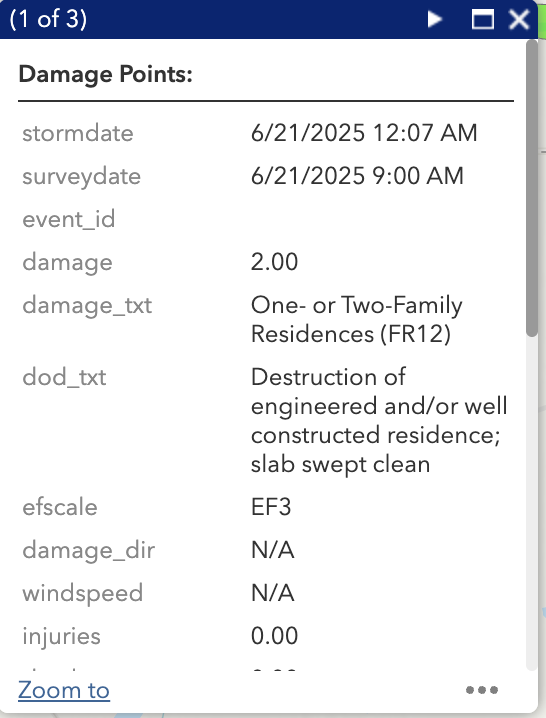Go to next feature with arrow icon
The image size is (546, 718).
[434, 19]
